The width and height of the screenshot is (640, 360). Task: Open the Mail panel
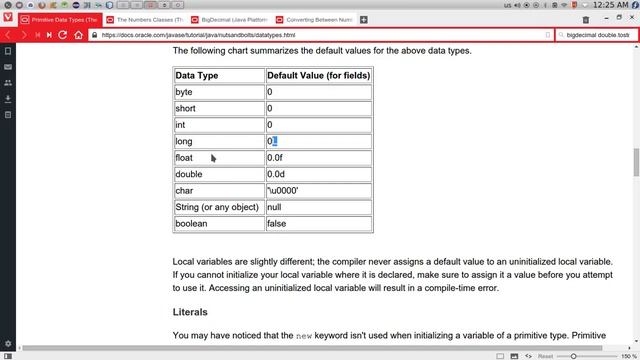pos(8,67)
